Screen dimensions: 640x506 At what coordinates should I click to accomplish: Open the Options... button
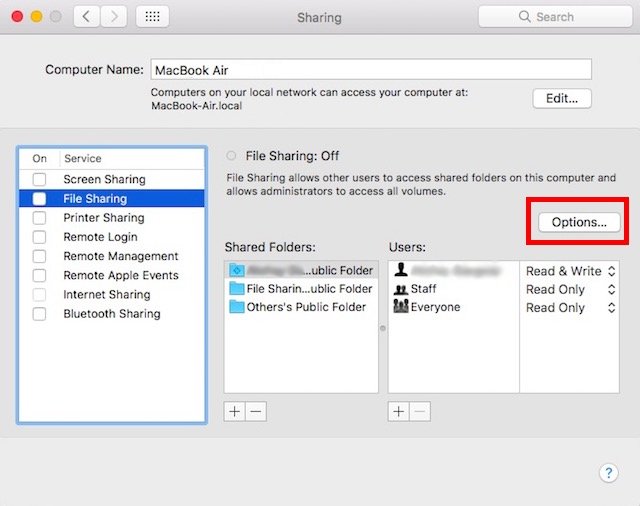tap(579, 222)
